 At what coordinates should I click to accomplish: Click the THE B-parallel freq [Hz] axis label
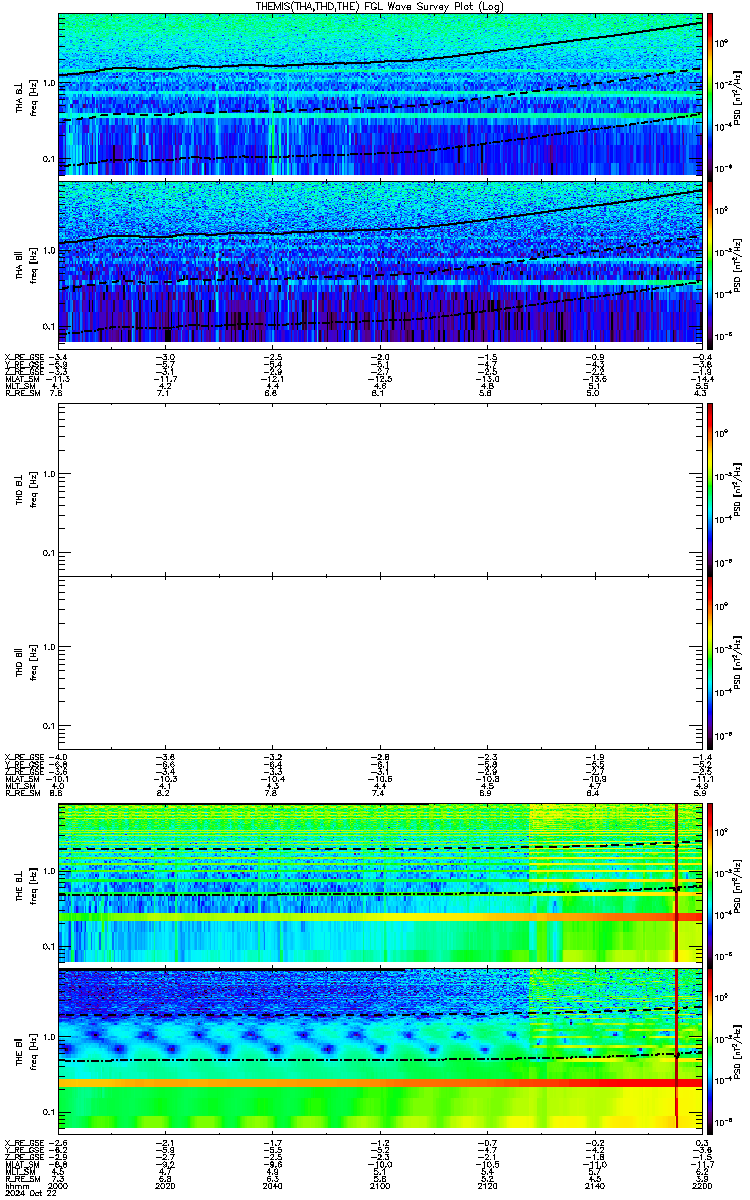(x=32, y=1049)
